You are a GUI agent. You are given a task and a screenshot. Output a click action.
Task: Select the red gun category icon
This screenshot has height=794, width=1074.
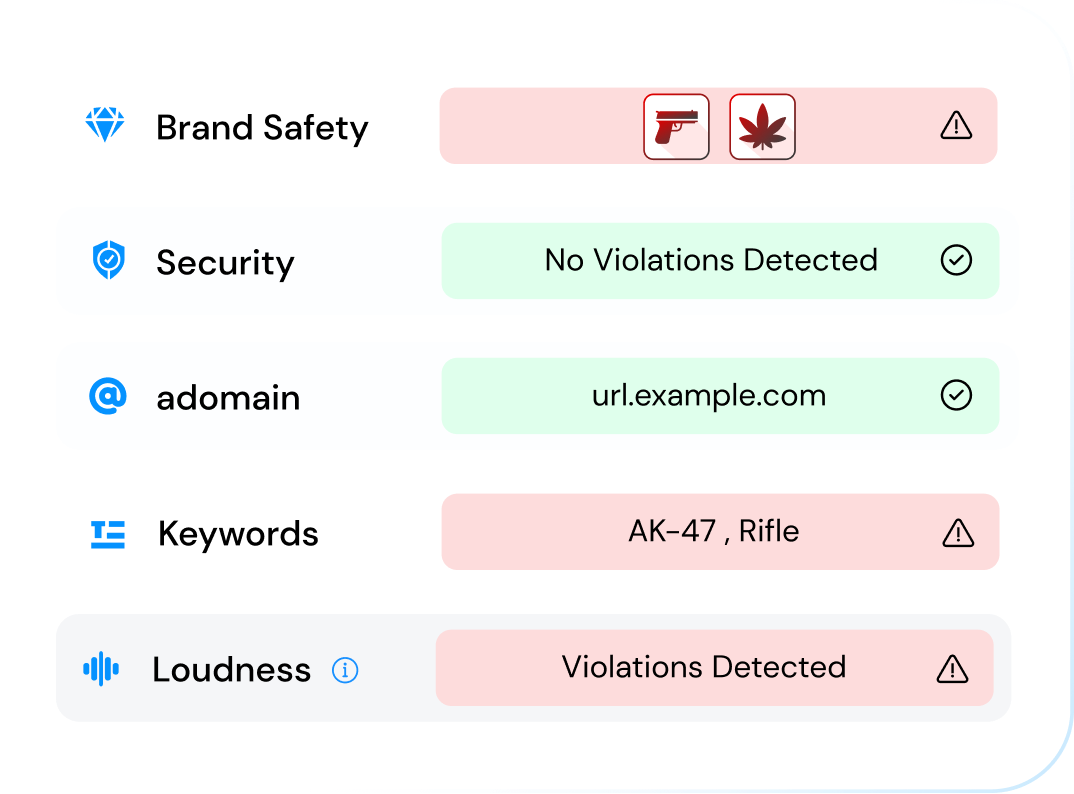pyautogui.click(x=676, y=127)
